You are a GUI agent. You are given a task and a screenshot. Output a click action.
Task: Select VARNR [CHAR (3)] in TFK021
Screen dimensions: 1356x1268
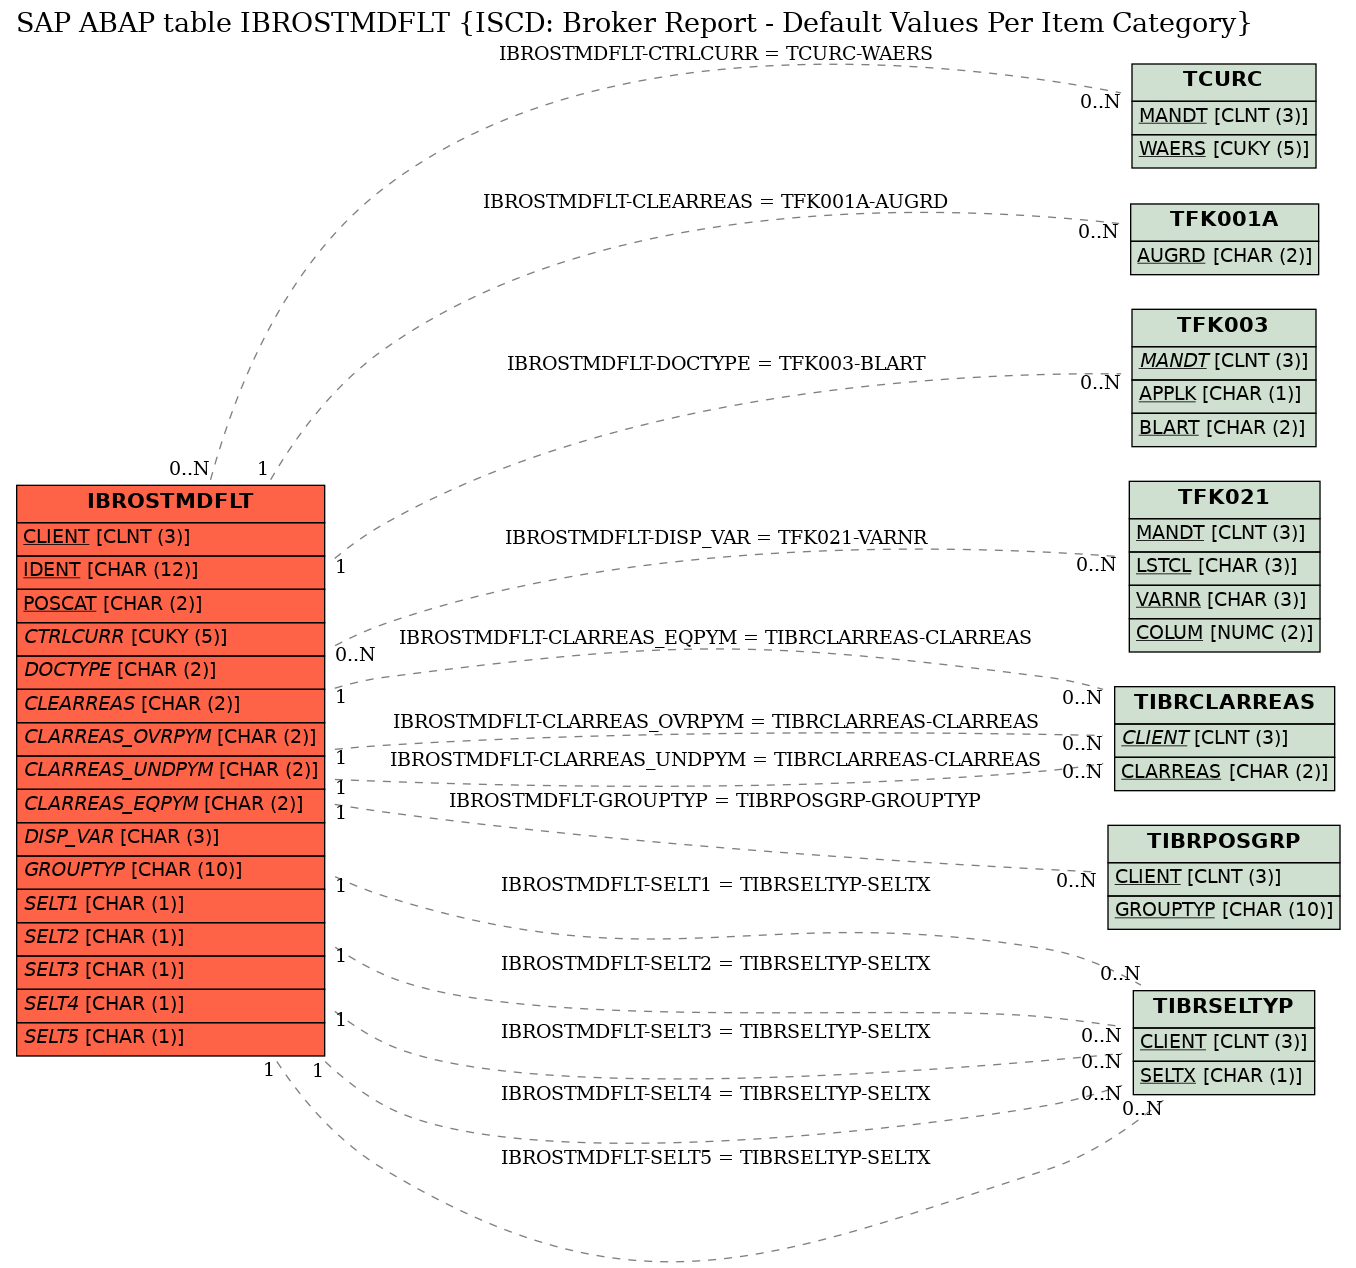coord(1224,601)
